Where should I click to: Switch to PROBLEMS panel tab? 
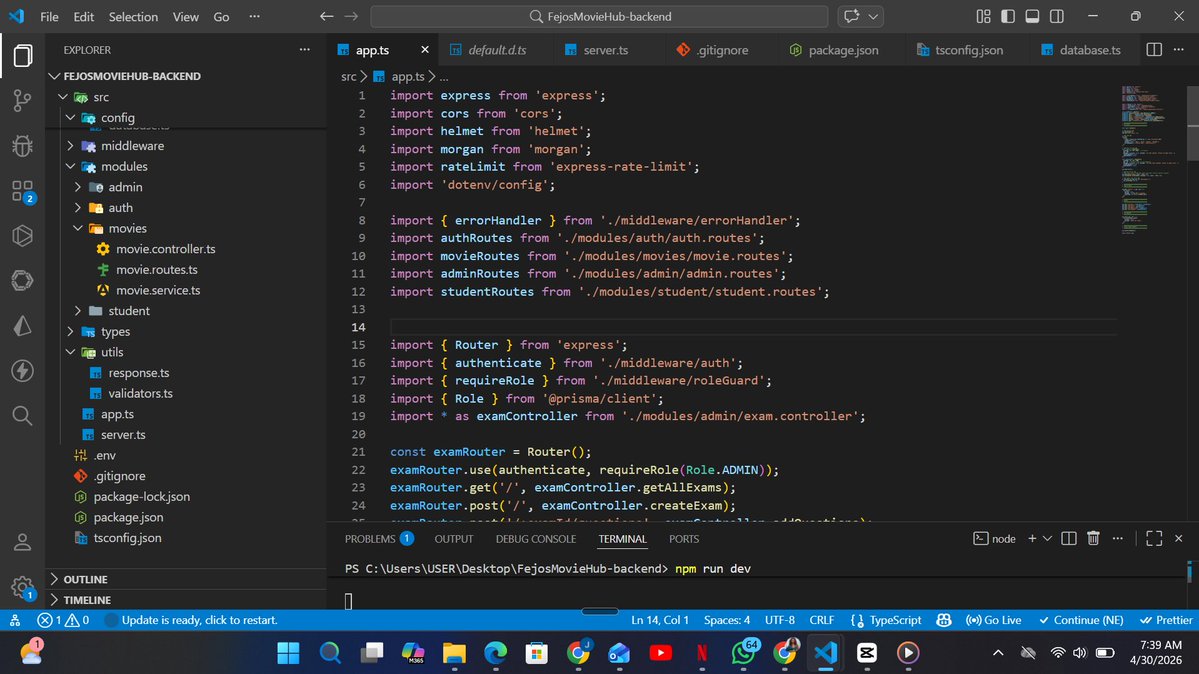tap(379, 539)
